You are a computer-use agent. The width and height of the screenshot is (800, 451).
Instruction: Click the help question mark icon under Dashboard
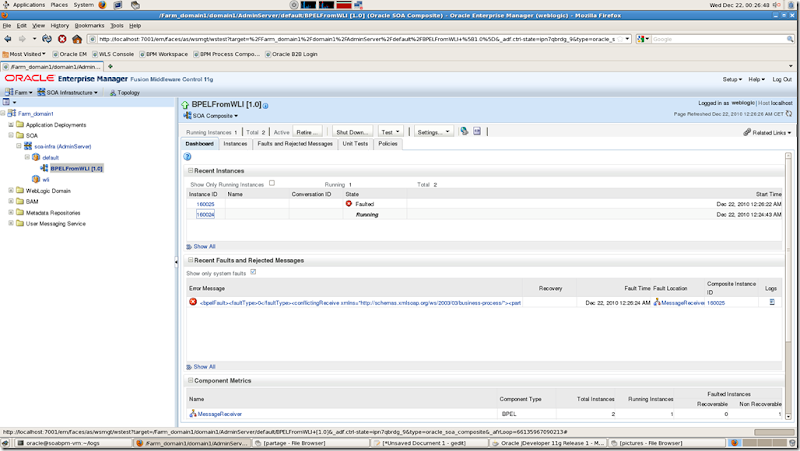tap(187, 157)
